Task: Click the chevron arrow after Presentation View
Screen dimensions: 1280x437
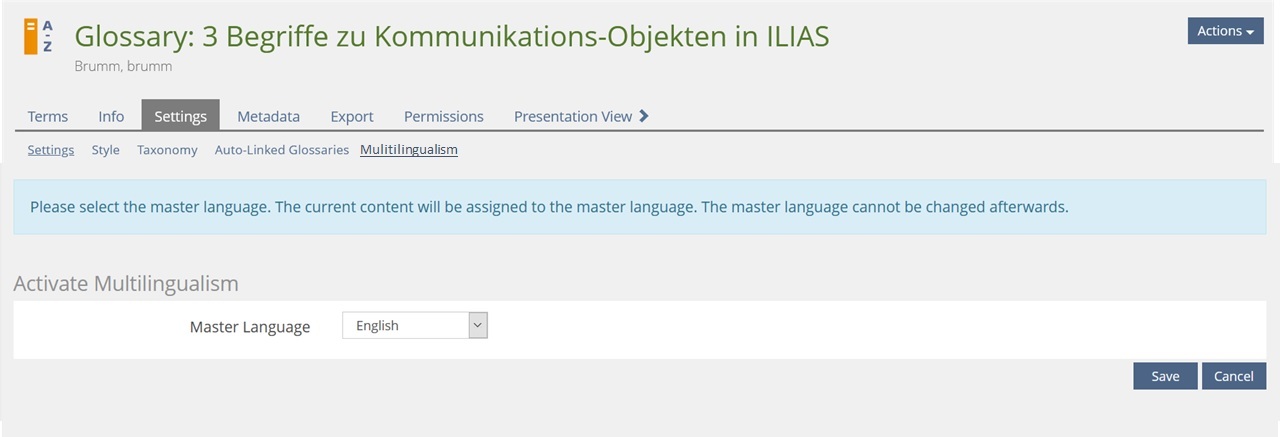Action: (644, 116)
